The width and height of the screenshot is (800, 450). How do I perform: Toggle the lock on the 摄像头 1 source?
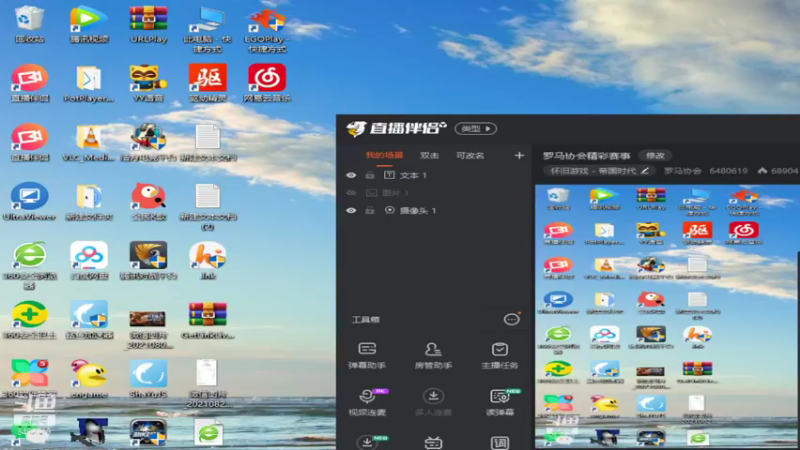[370, 210]
